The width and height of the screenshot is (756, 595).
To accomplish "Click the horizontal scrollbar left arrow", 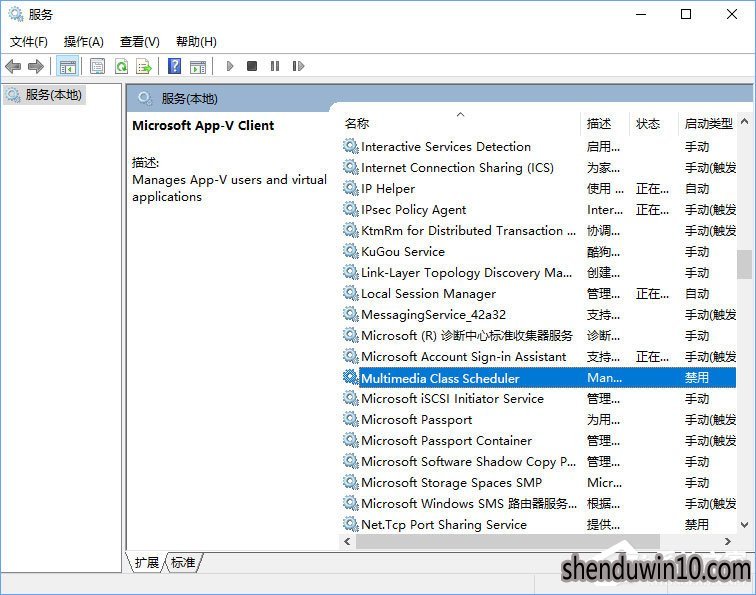I will pyautogui.click(x=347, y=541).
